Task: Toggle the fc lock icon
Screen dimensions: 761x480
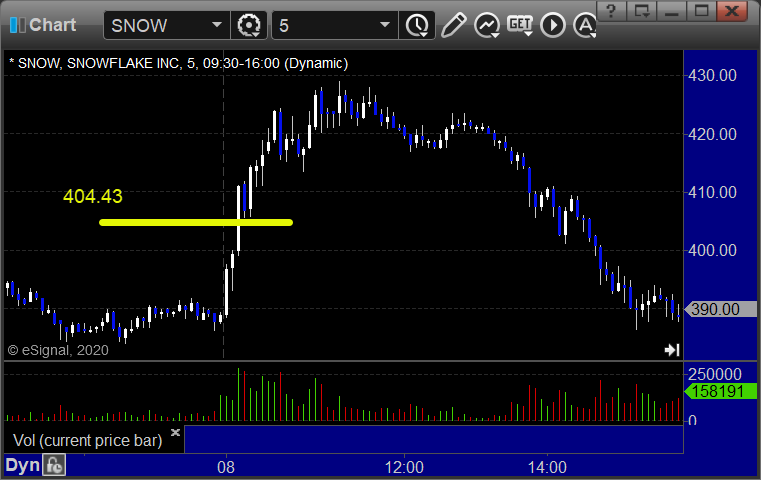Action: pyautogui.click(x=54, y=465)
